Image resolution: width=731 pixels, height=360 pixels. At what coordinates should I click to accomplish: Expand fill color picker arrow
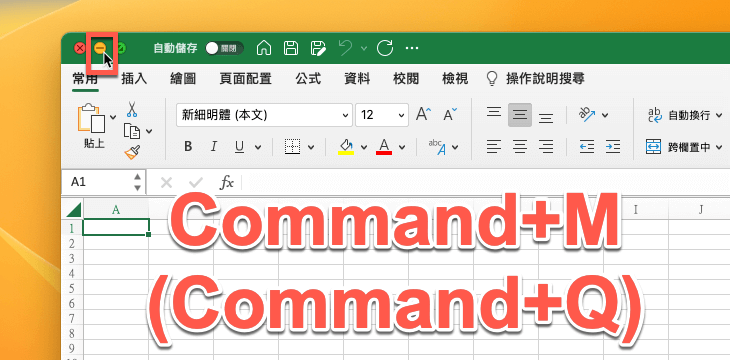[x=364, y=147]
